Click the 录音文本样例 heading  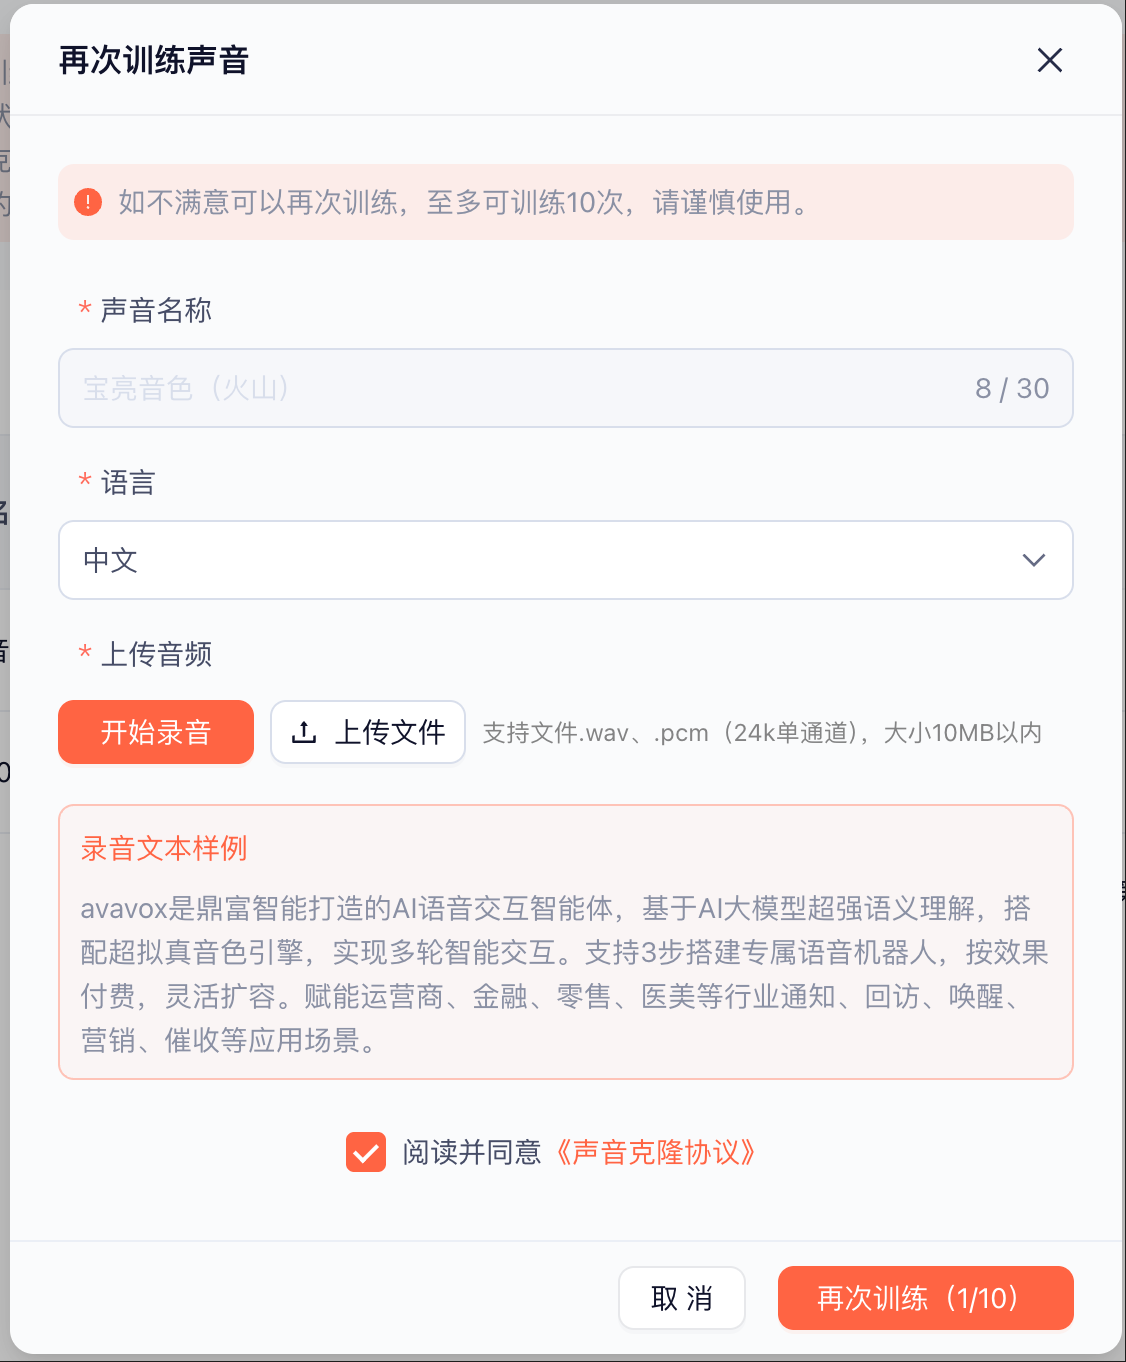pyautogui.click(x=164, y=849)
